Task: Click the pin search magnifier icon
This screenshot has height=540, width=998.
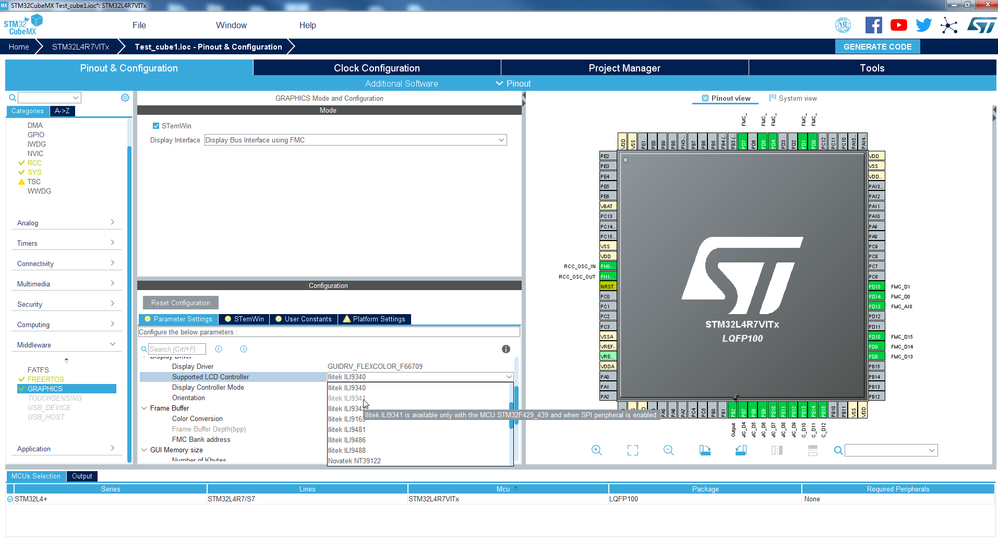Action: pos(838,450)
